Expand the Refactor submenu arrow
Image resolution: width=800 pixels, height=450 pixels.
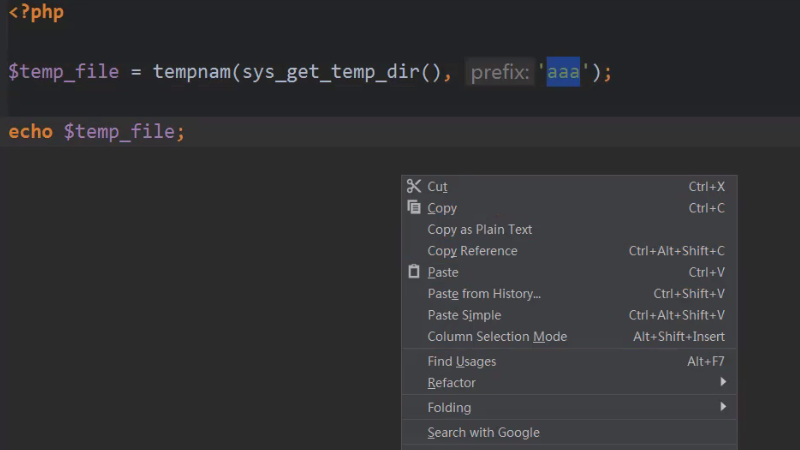(723, 383)
